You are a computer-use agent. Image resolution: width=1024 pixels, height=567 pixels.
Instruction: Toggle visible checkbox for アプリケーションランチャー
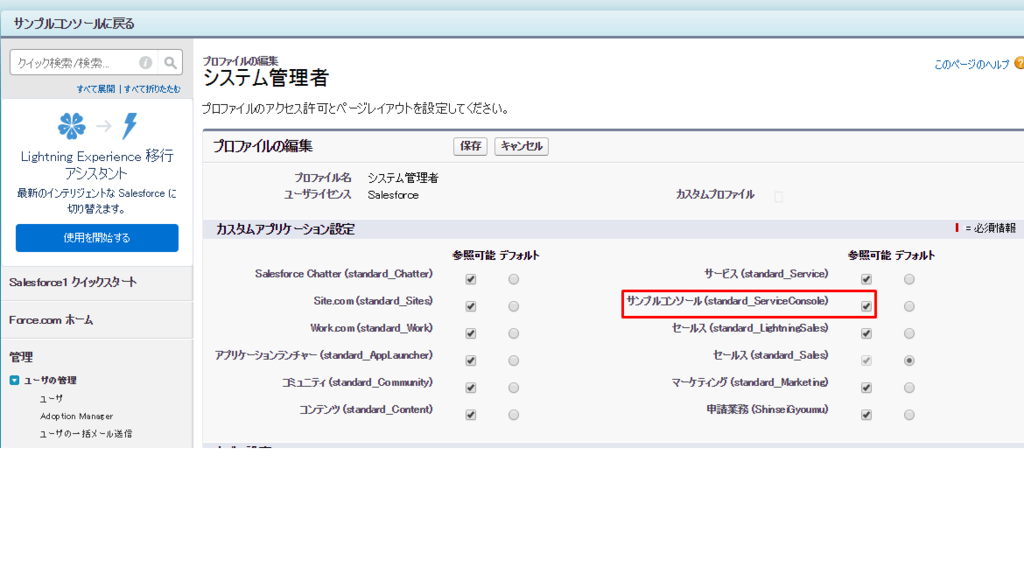tap(471, 361)
